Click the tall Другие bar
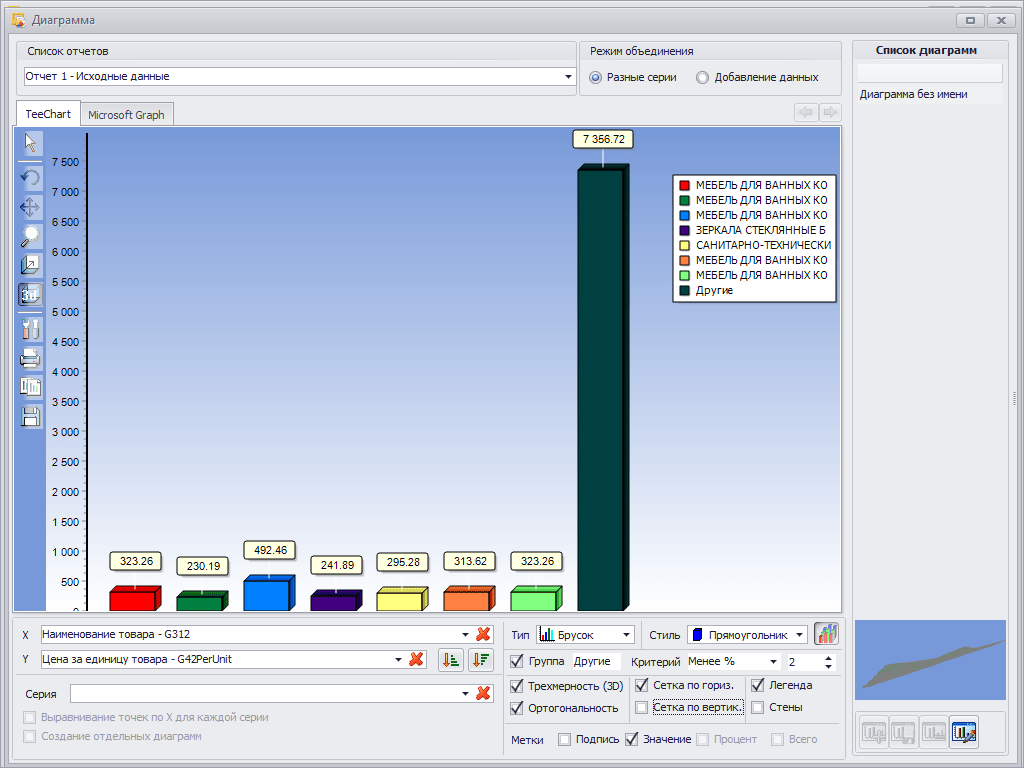This screenshot has height=768, width=1024. point(602,389)
